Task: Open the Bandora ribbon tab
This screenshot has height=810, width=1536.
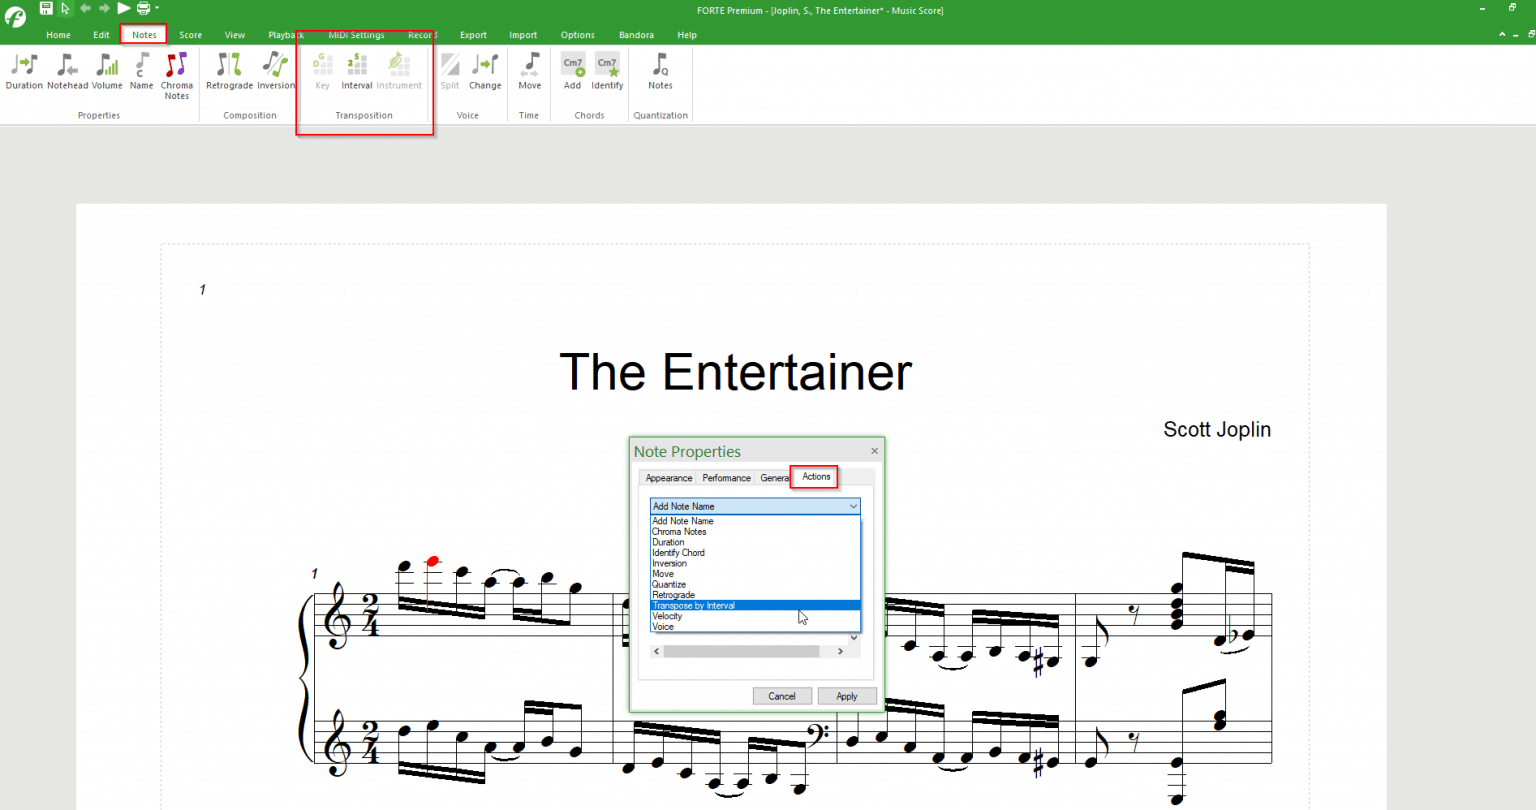Action: click(636, 35)
